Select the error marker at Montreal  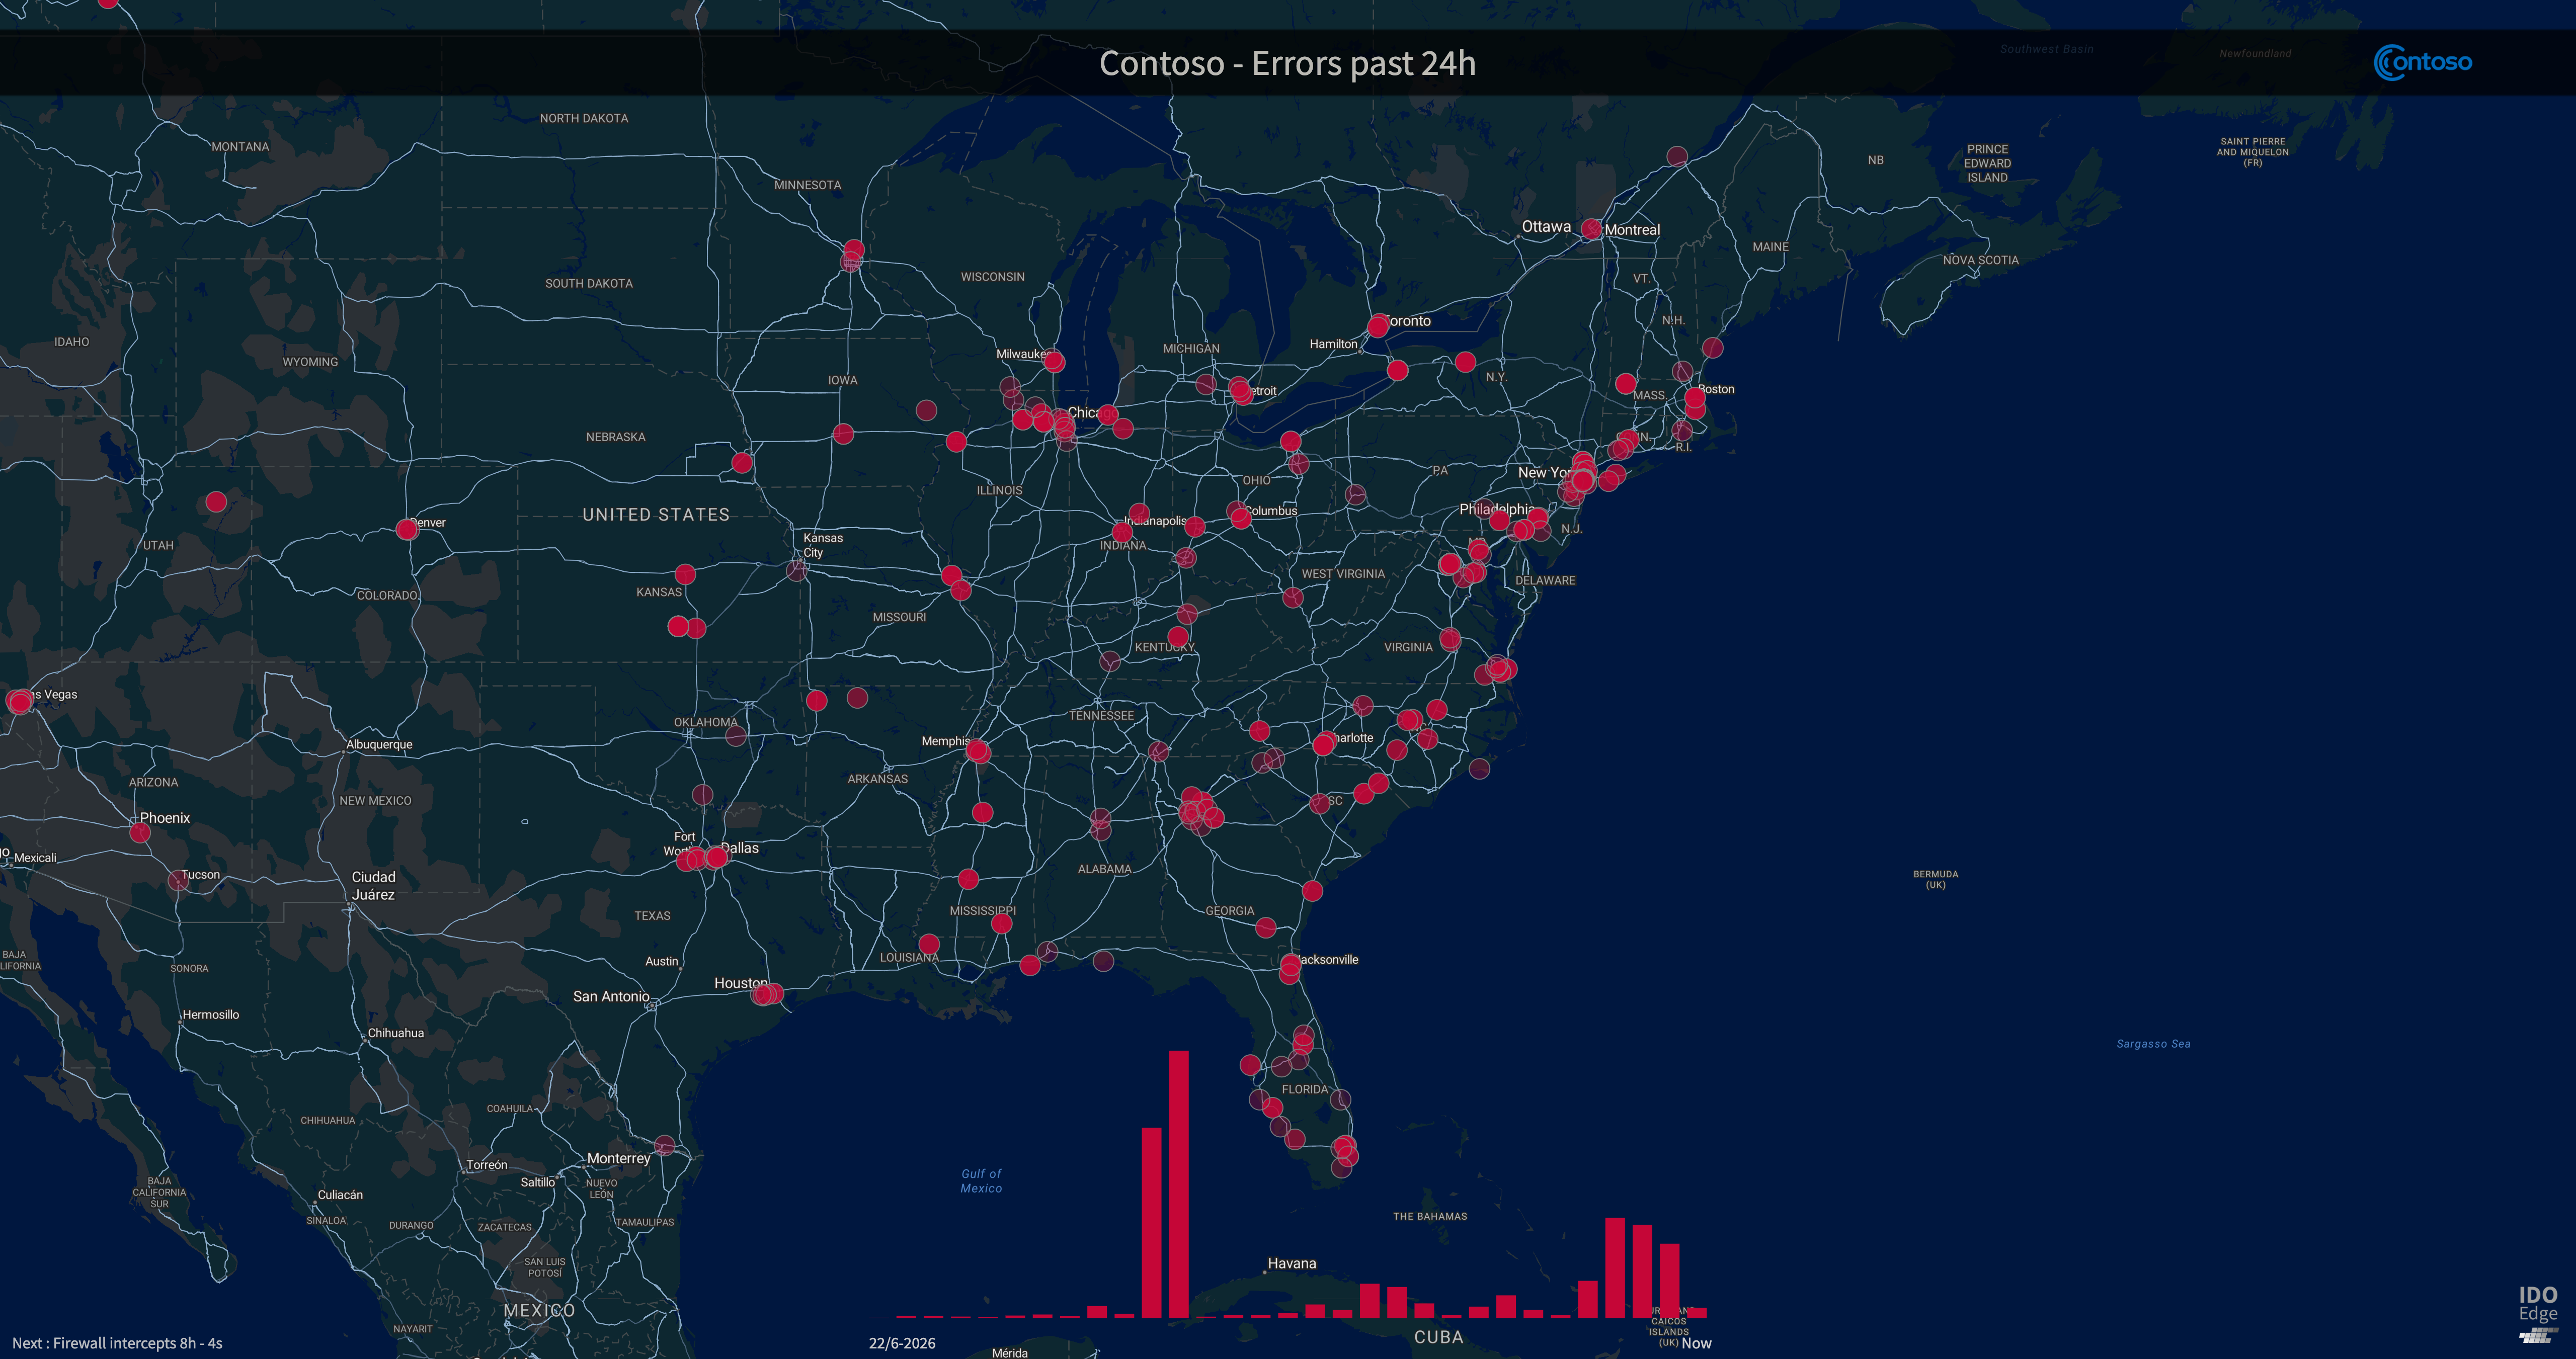(1592, 229)
